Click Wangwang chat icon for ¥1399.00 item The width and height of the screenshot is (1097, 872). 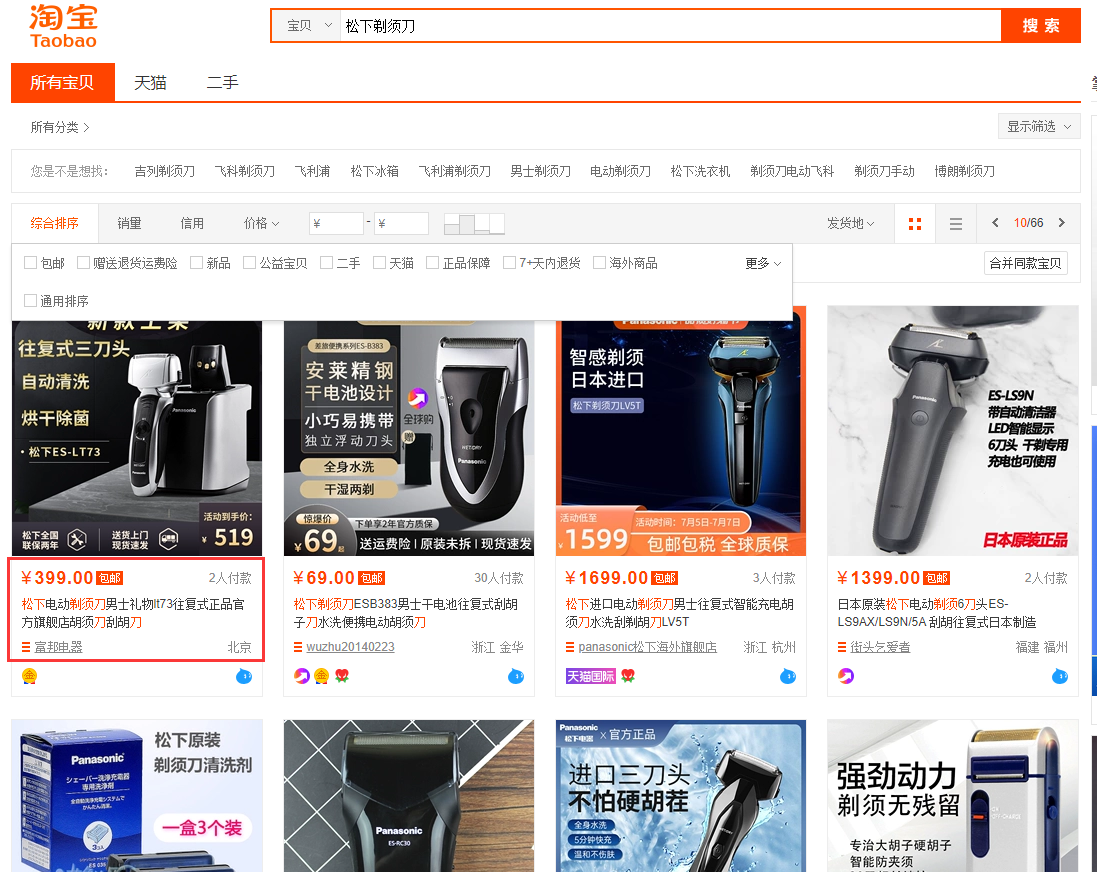[x=1060, y=676]
